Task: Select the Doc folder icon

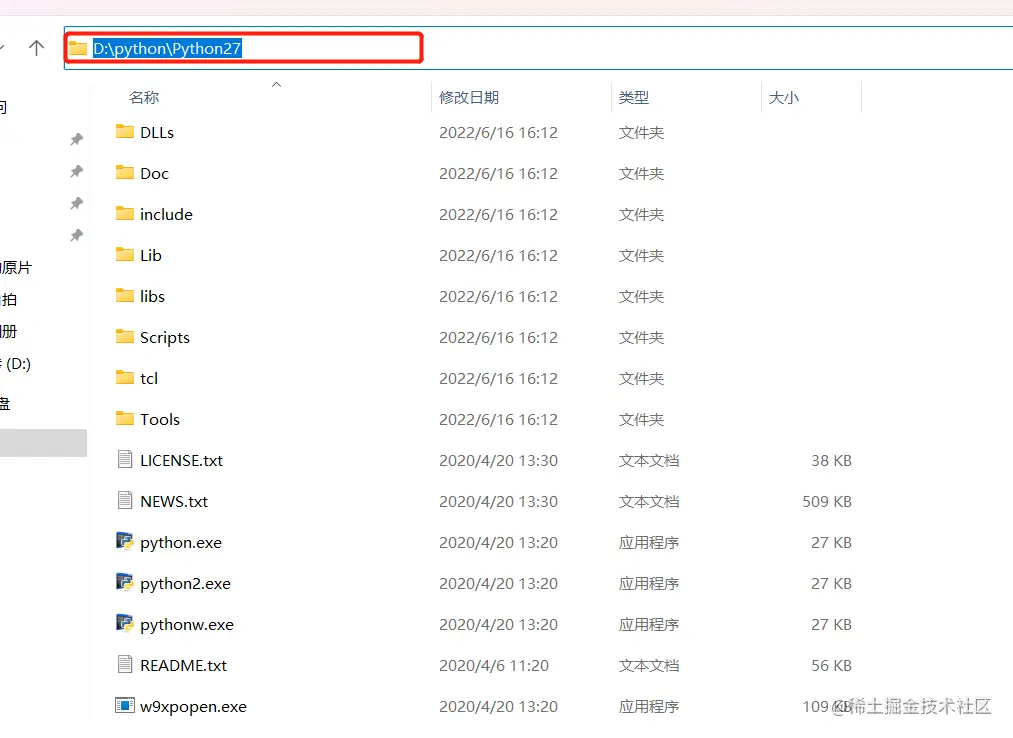Action: [x=125, y=173]
